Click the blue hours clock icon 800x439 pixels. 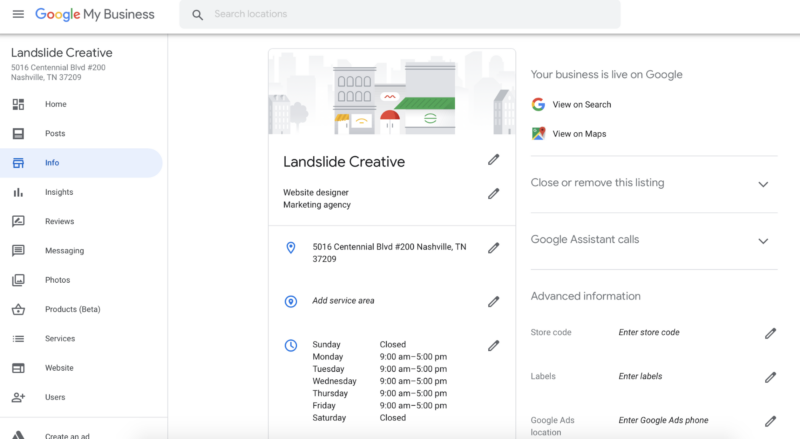click(291, 346)
